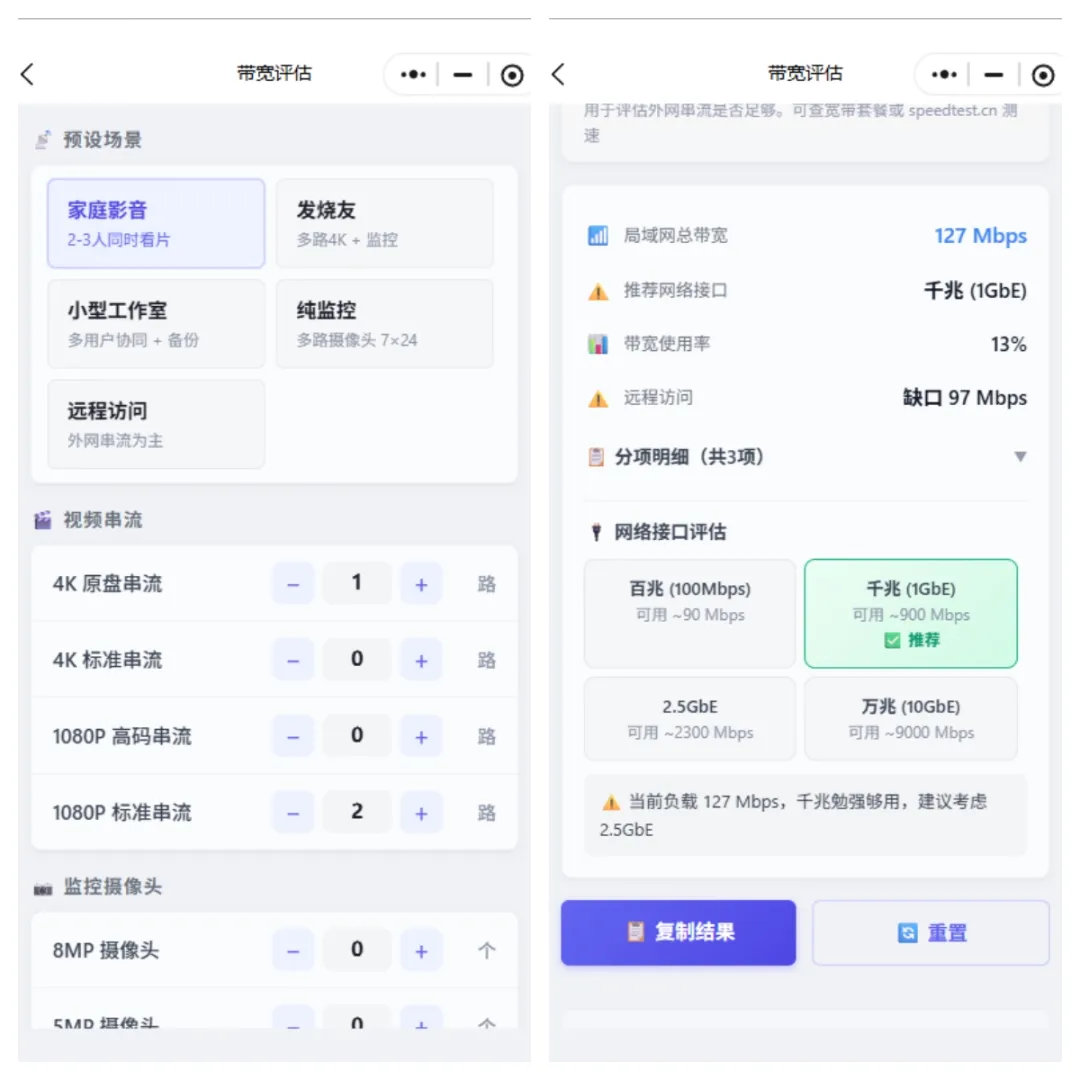
Task: Click the warning icon in load advice note
Action: [611, 802]
